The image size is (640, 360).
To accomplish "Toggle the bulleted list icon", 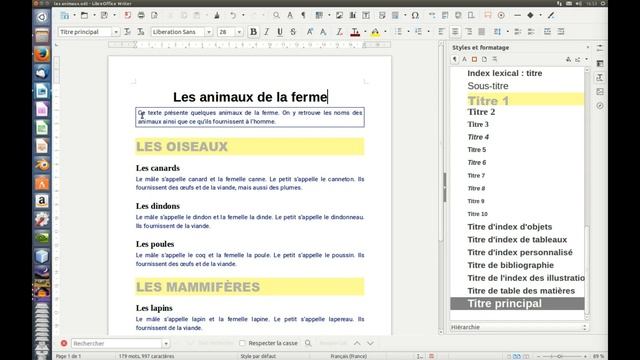I will [x=398, y=32].
